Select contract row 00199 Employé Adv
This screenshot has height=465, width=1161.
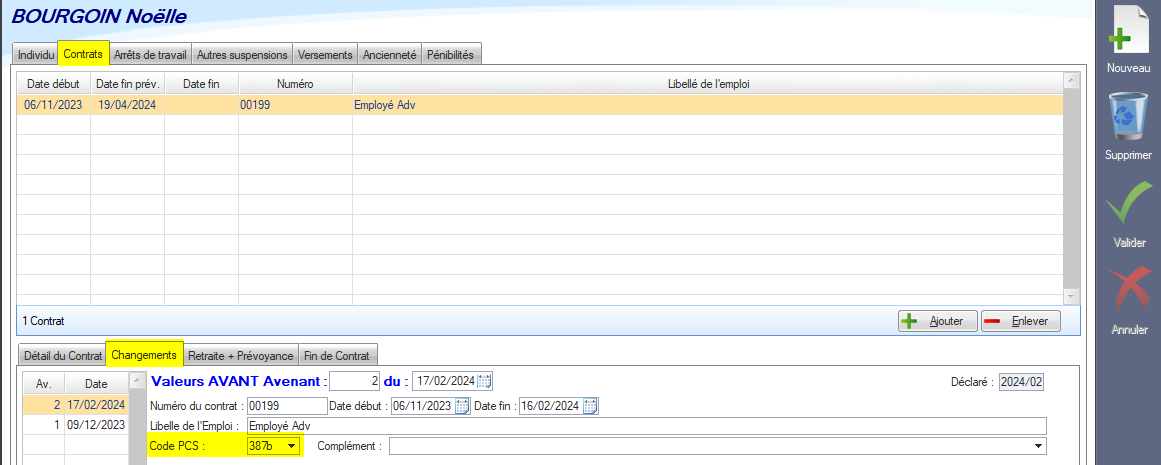click(539, 105)
